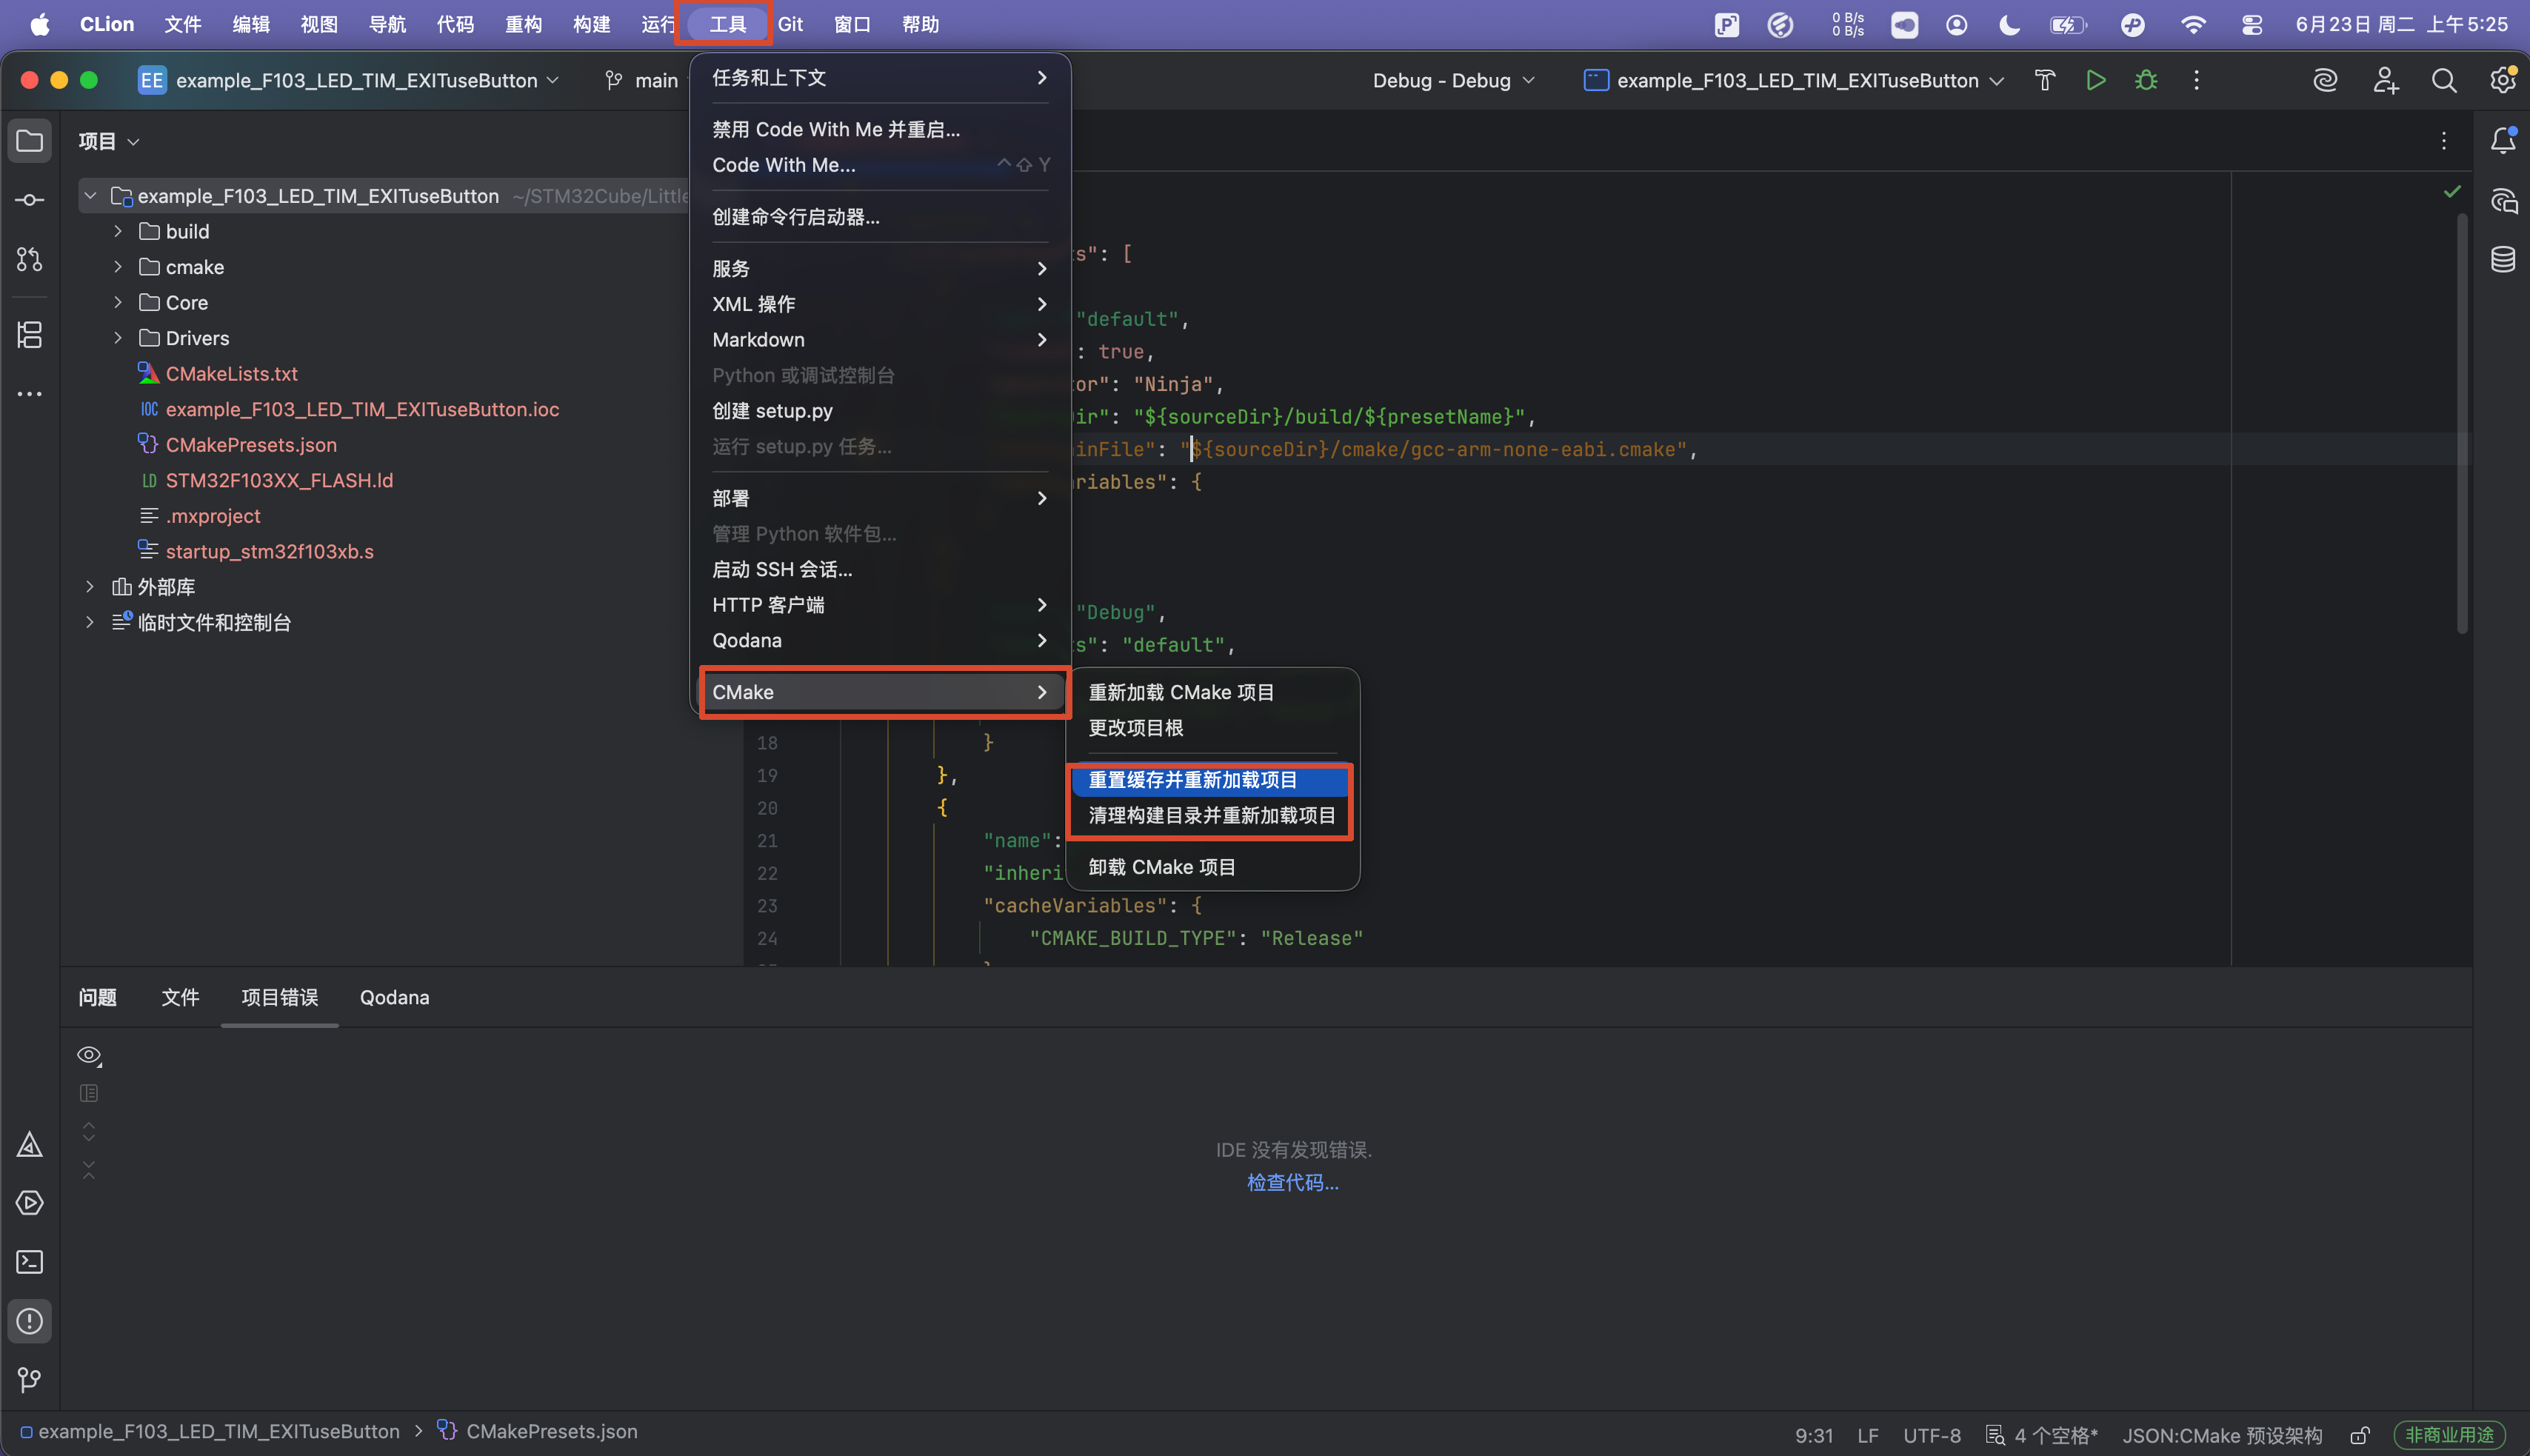Open the CMake tool window triangle icon
The image size is (2530, 1456).
tap(30, 1144)
